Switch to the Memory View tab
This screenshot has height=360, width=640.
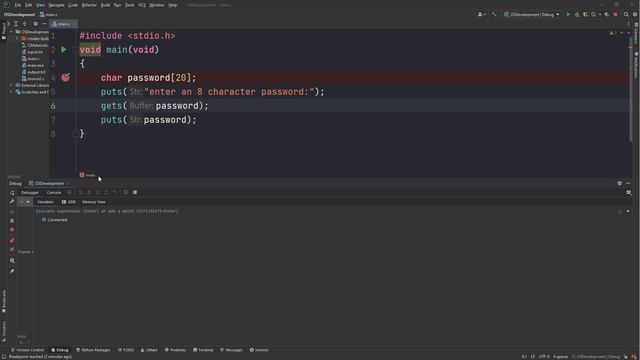click(x=93, y=202)
